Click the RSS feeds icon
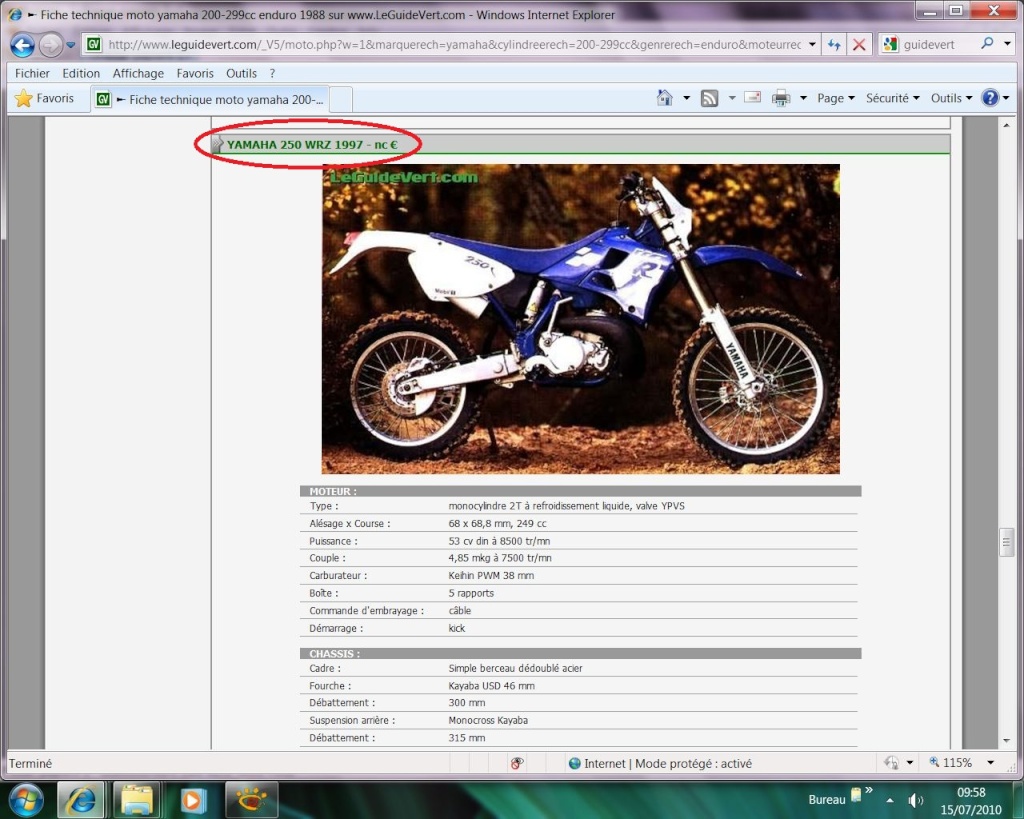 (x=709, y=98)
